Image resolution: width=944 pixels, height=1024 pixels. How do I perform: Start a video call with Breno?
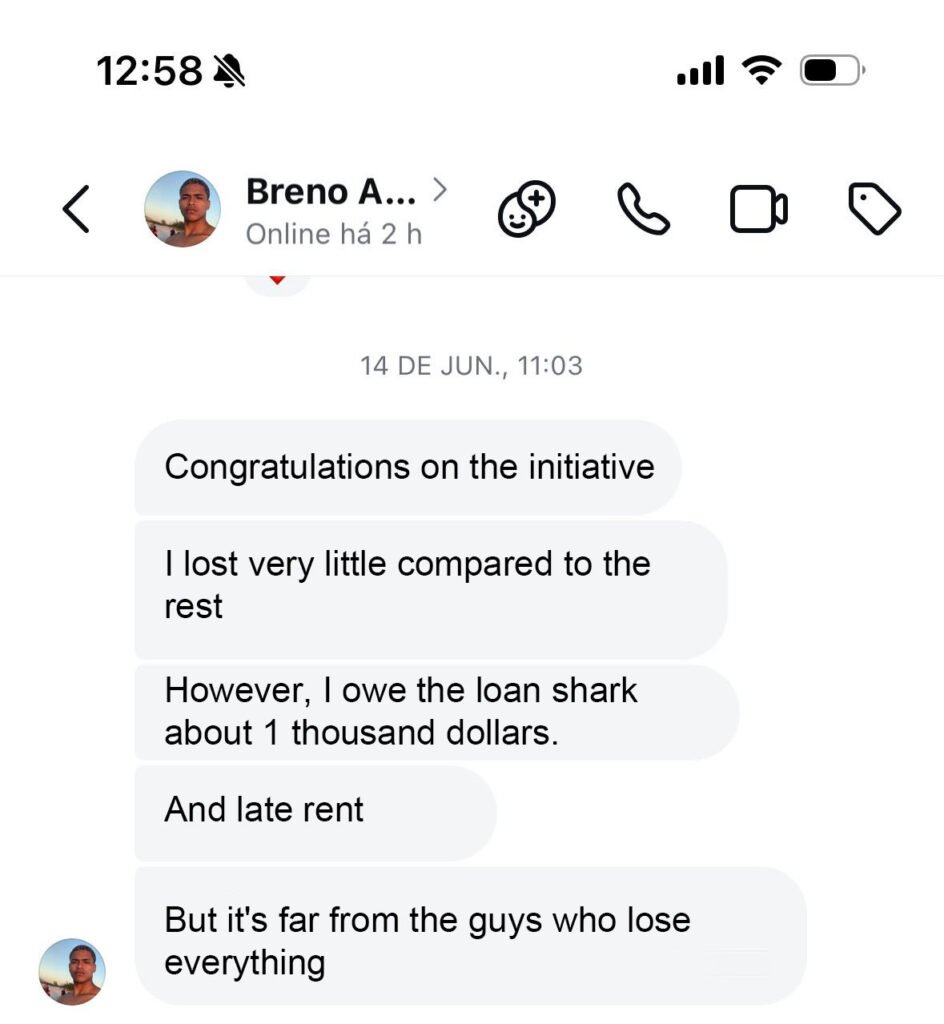pos(758,210)
